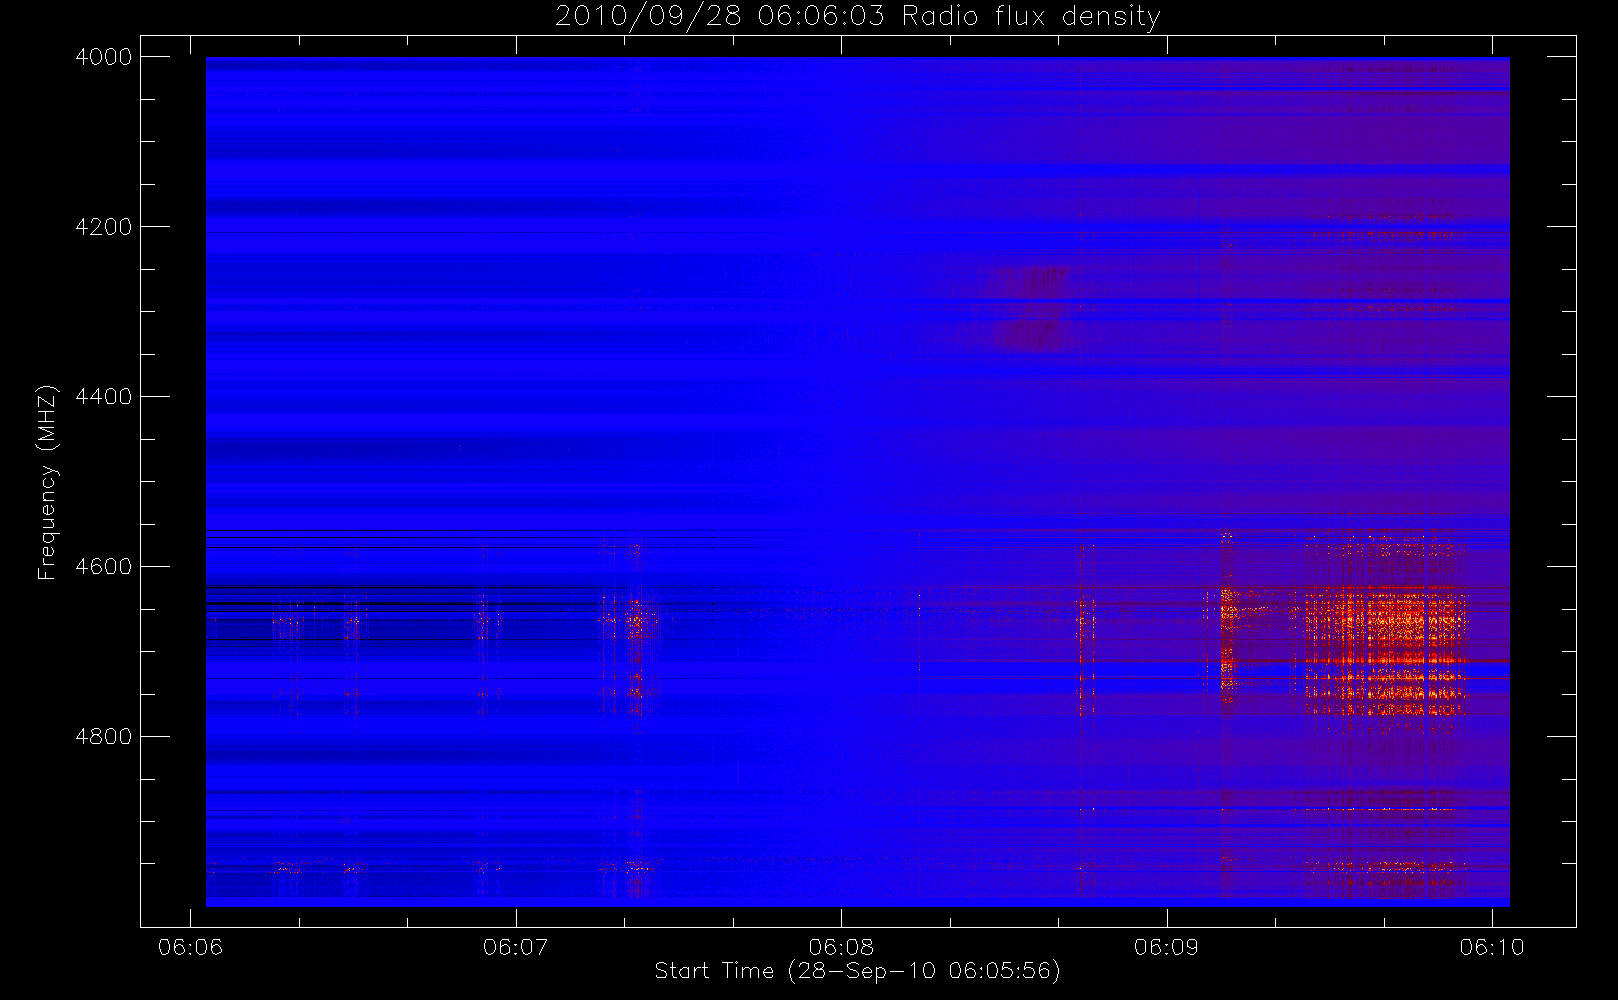Click the plot title "2010/09/28 06:06:03 Radio flux density"
Screen dimensions: 1618x1000
[858, 17]
